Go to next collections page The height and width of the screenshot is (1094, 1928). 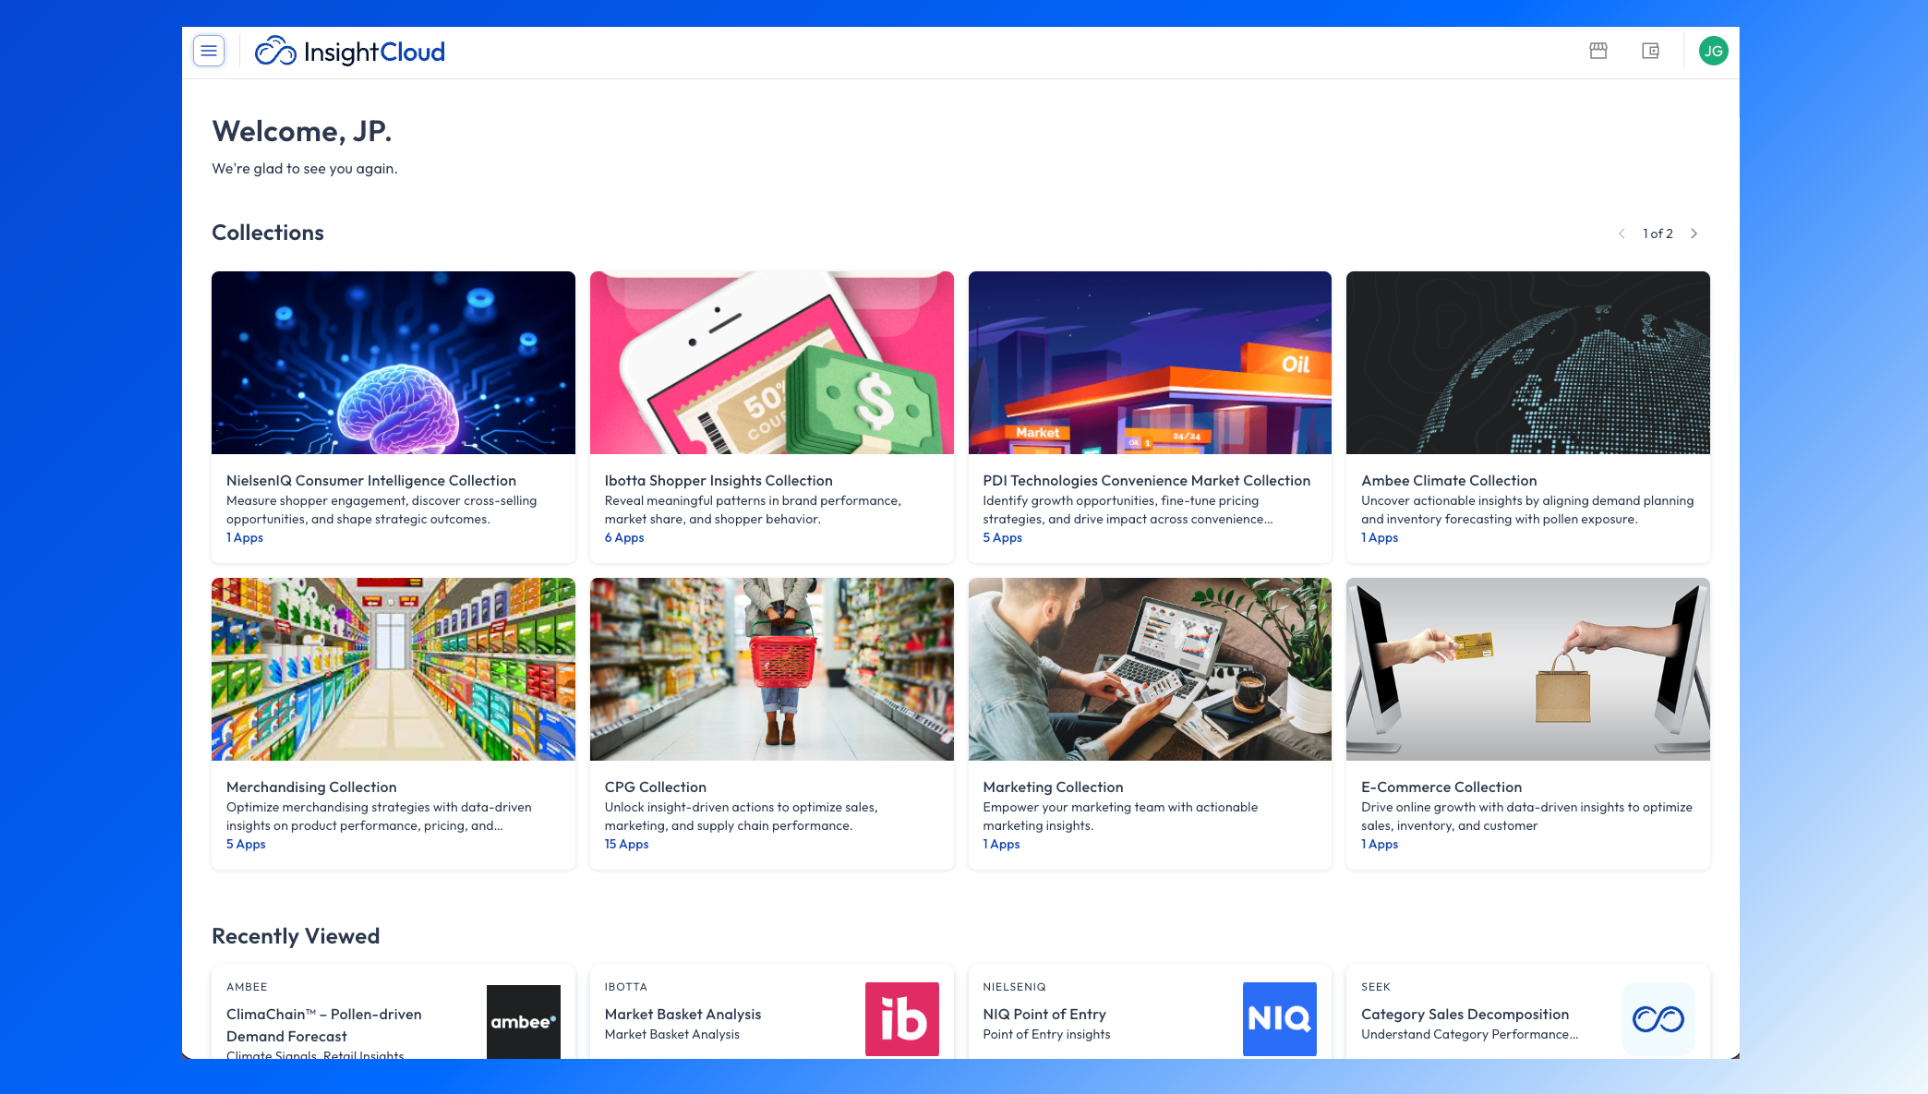tap(1694, 234)
